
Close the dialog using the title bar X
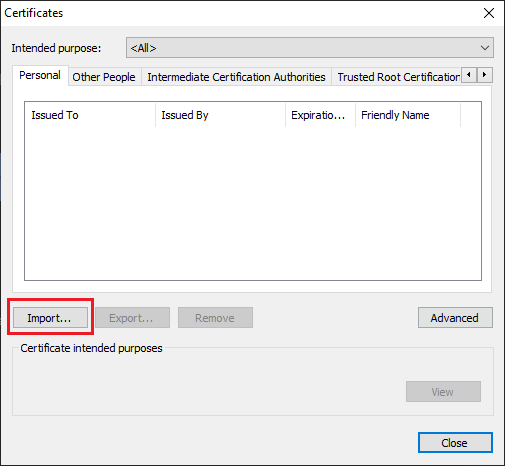tap(489, 13)
